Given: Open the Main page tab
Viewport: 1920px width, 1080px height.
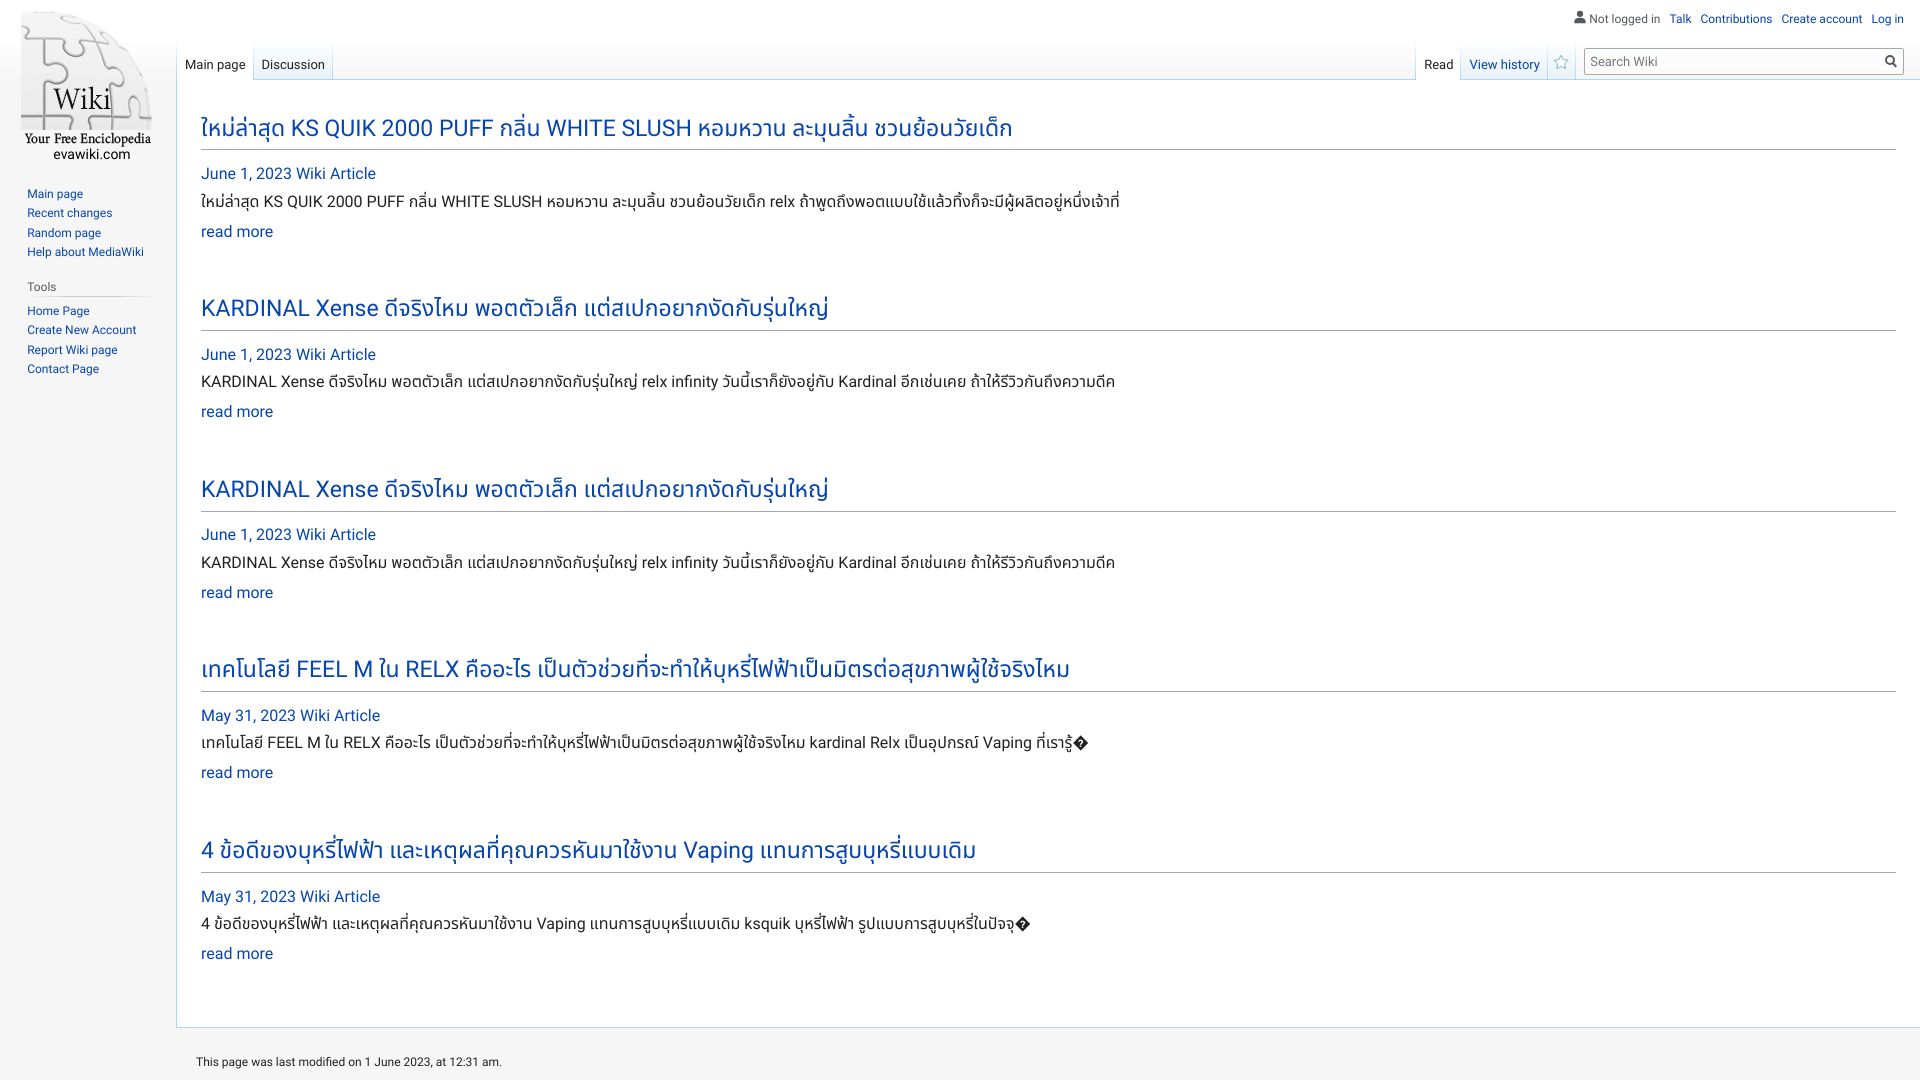Looking at the screenshot, I should click(215, 65).
